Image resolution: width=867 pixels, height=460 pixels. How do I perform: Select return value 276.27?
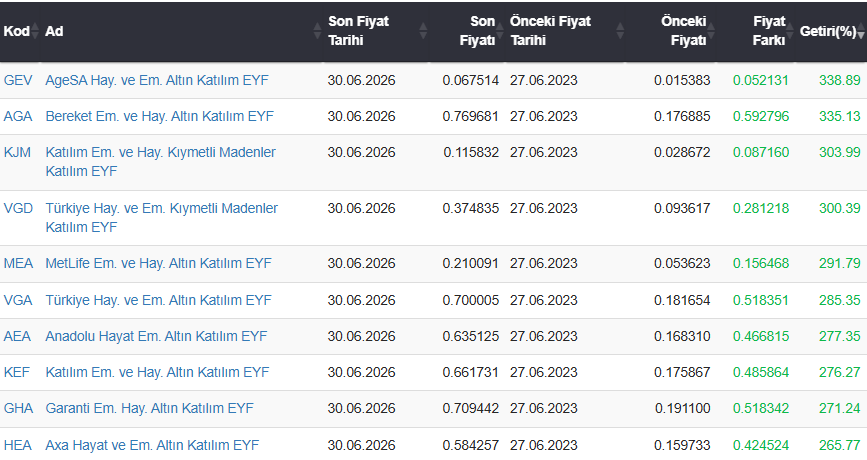[x=839, y=372]
